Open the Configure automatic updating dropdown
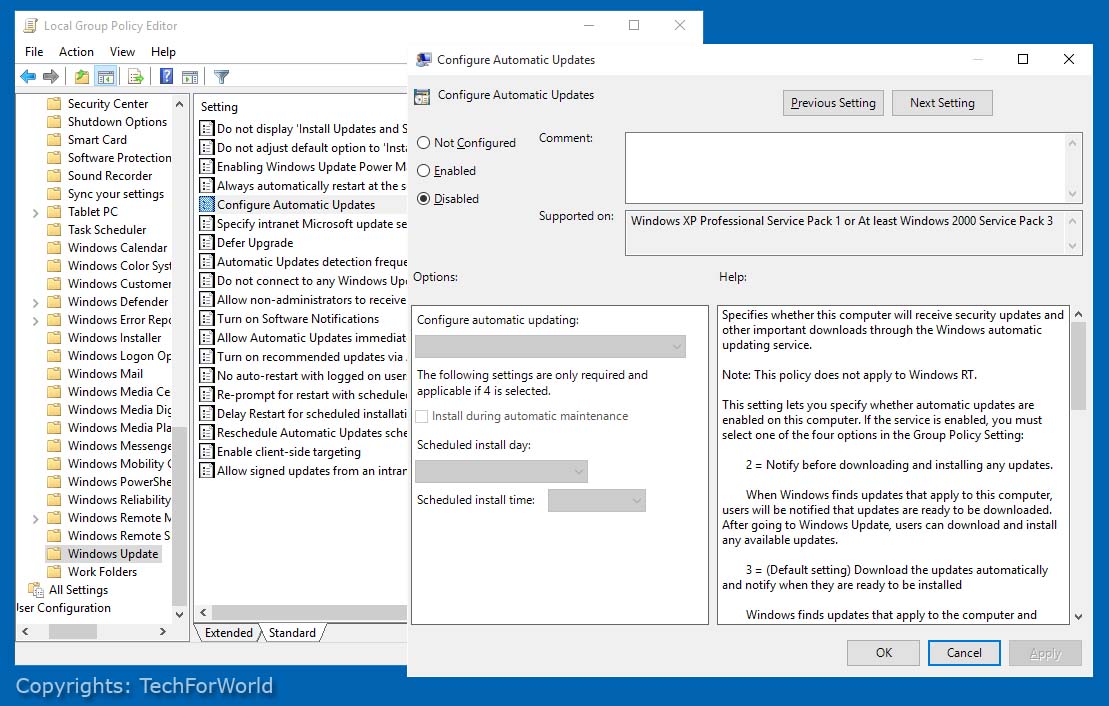Image resolution: width=1109 pixels, height=706 pixels. 550,347
